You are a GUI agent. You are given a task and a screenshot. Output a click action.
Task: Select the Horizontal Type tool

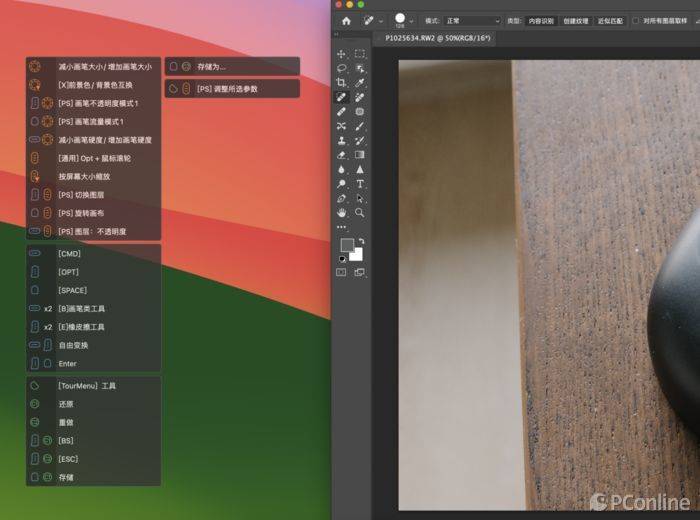tap(360, 184)
